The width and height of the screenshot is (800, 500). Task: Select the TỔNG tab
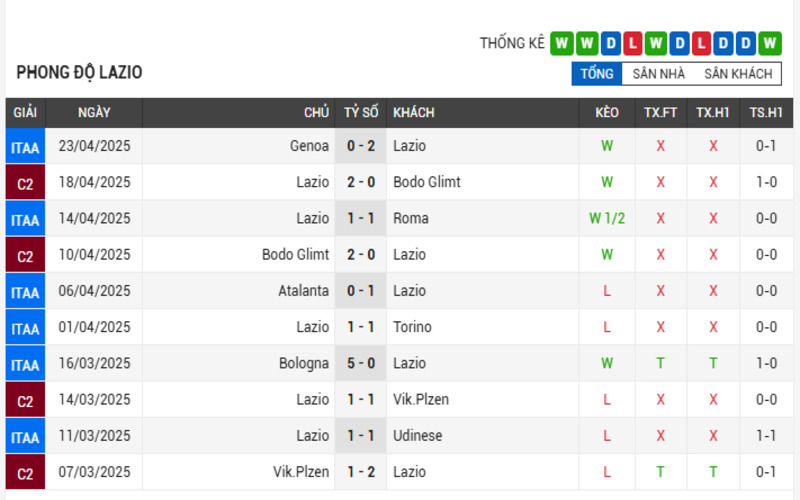(596, 74)
